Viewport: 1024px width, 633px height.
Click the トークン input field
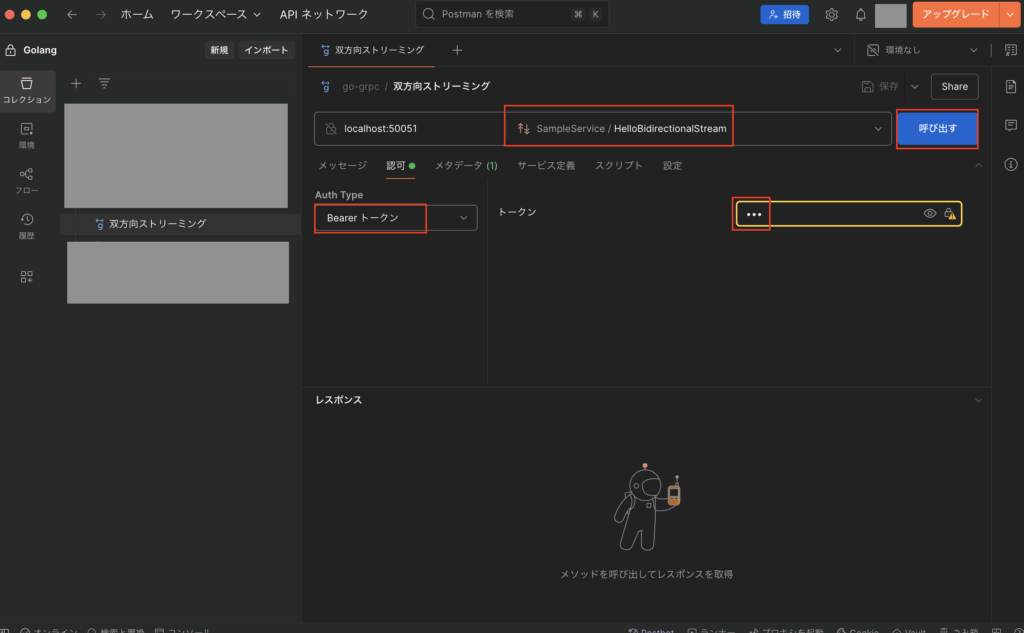[849, 214]
